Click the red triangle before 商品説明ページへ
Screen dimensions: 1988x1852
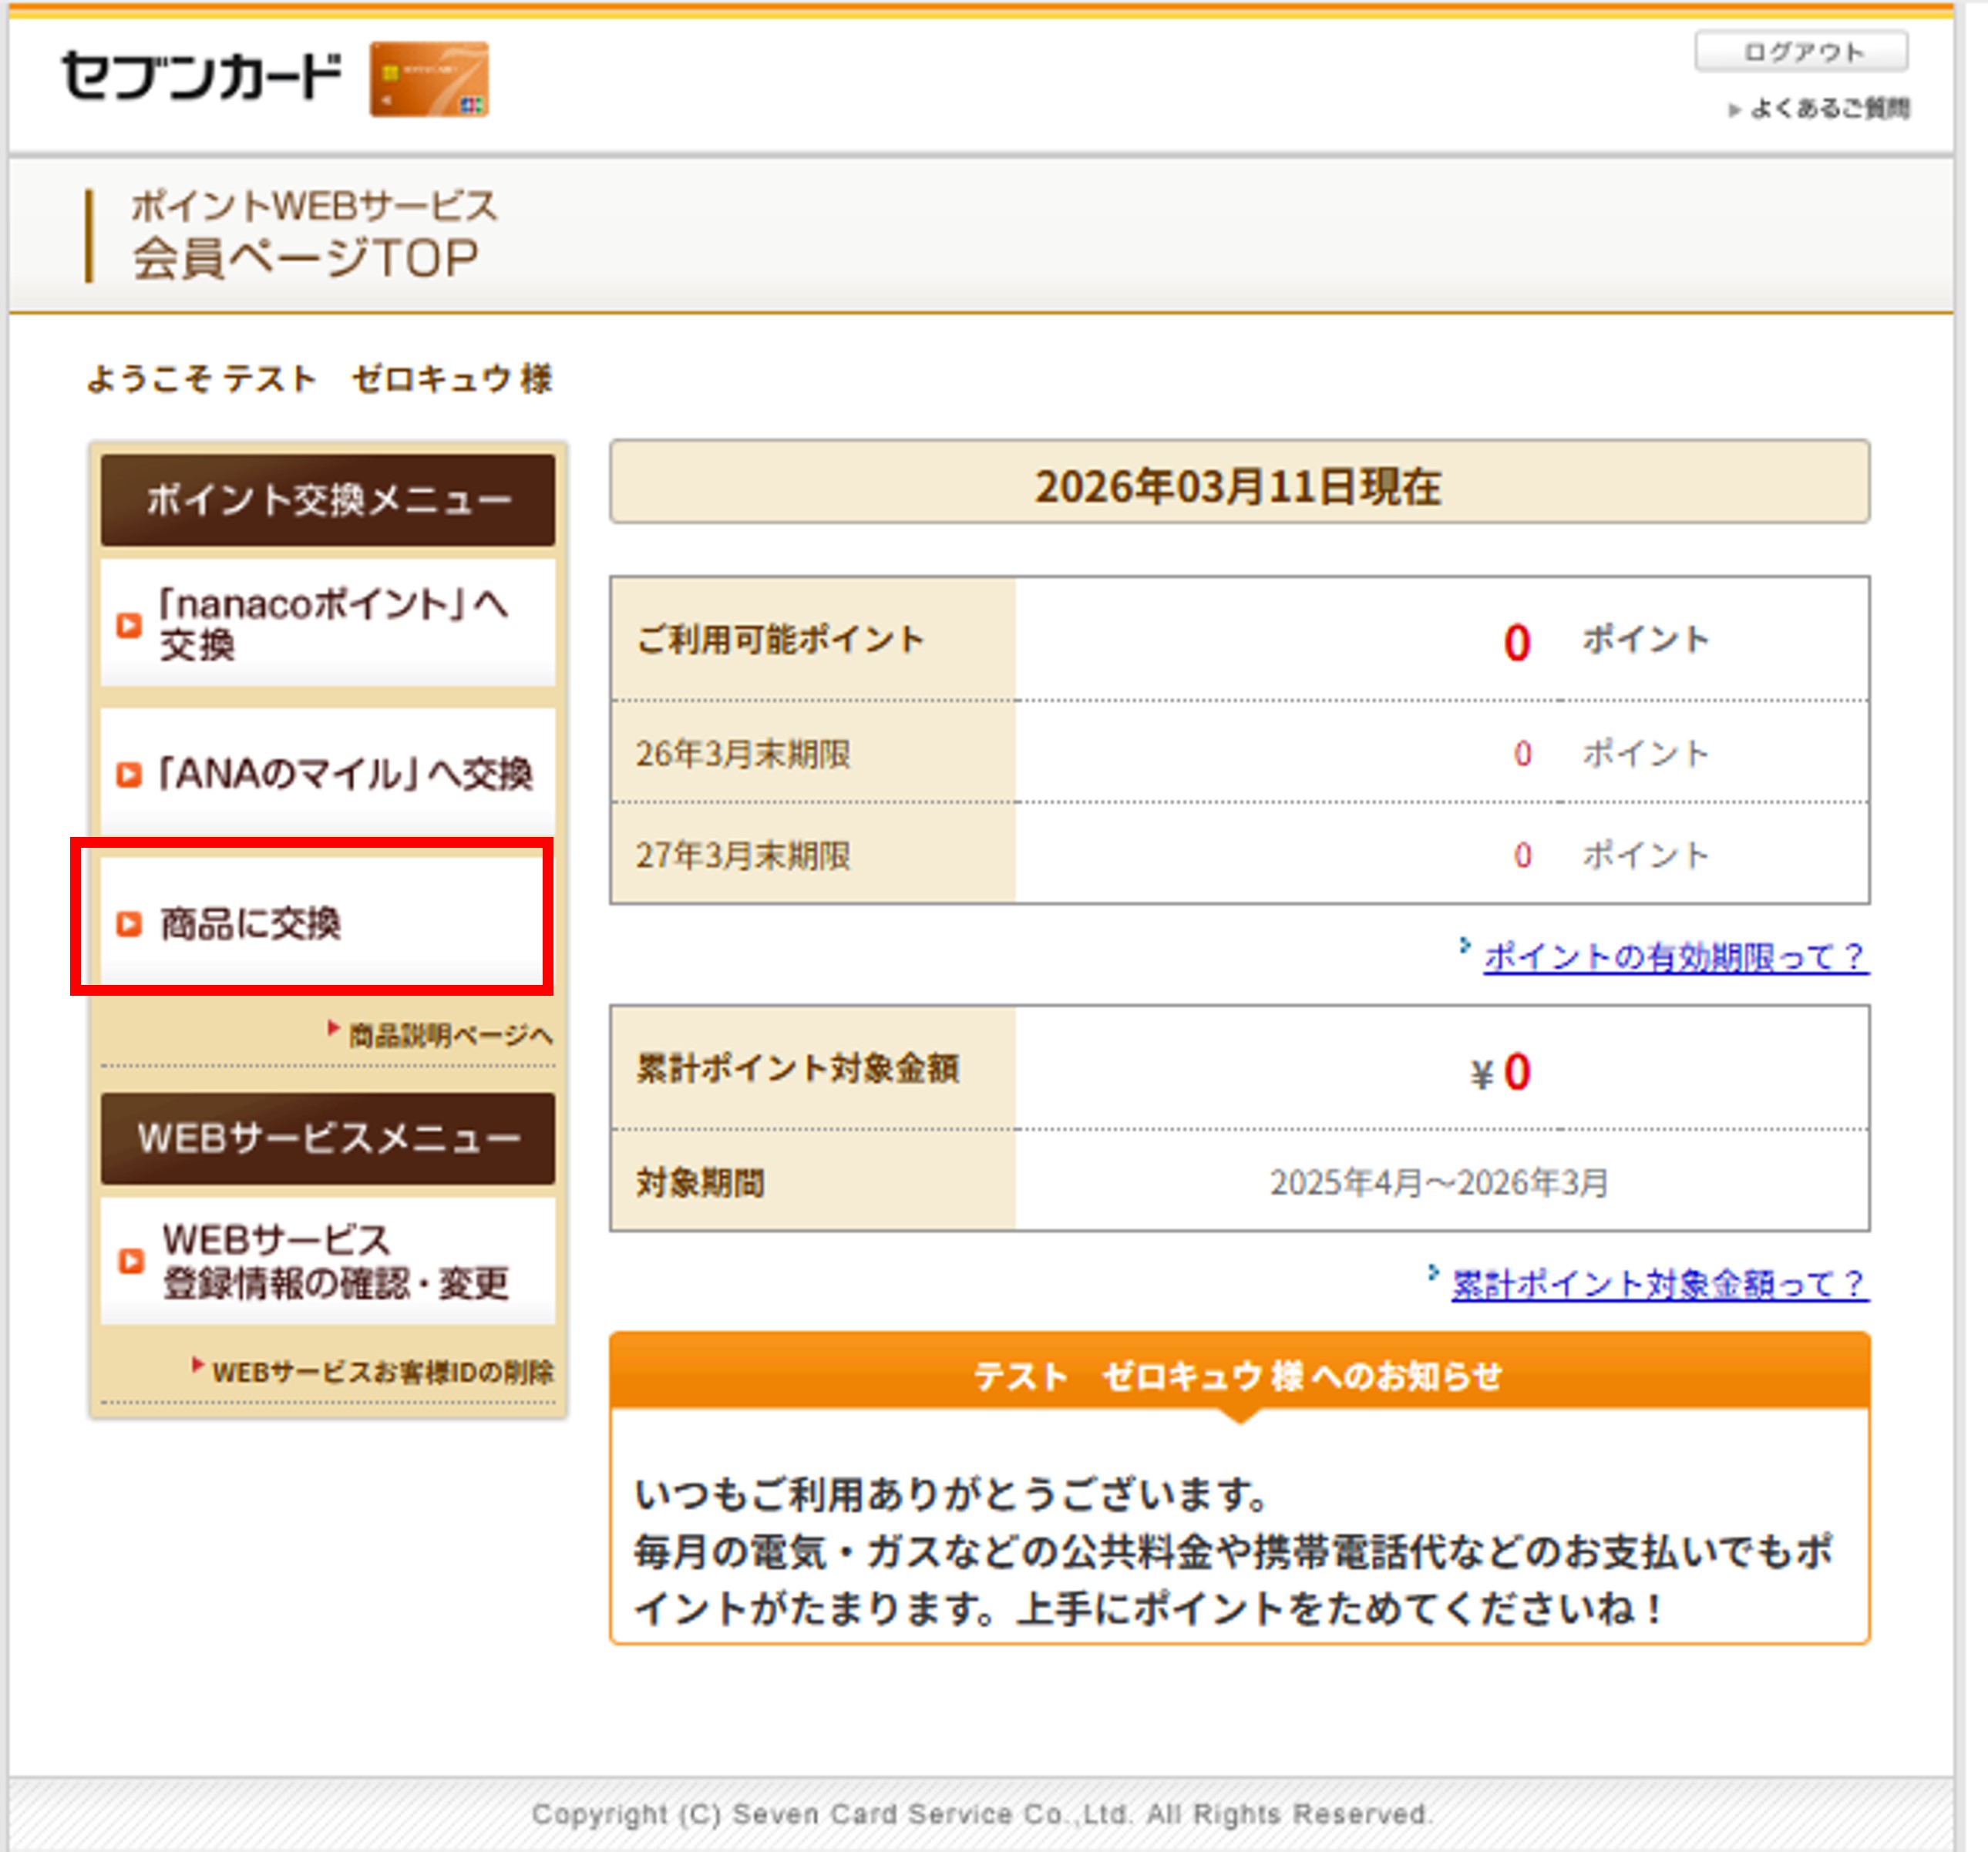pyautogui.click(x=334, y=1027)
